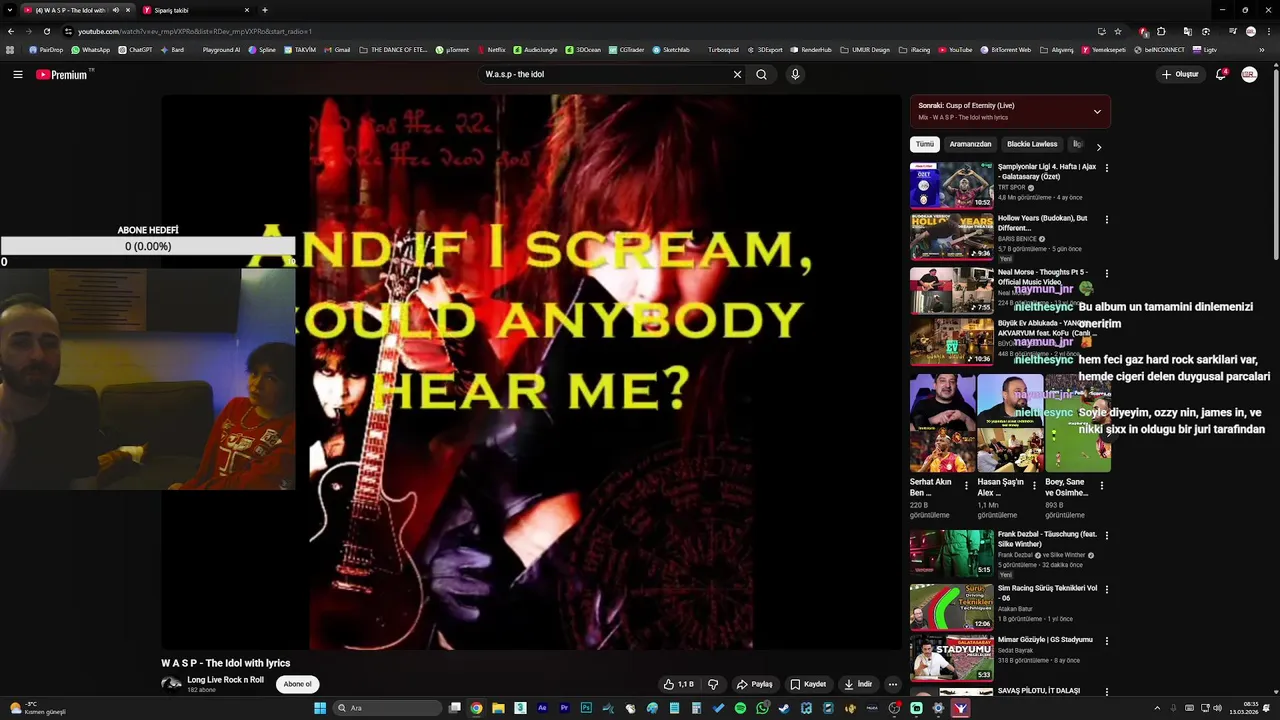Open options for Sim Racing Sürüş Teknikleri video
Image resolution: width=1280 pixels, height=720 pixels.
coord(1106,589)
